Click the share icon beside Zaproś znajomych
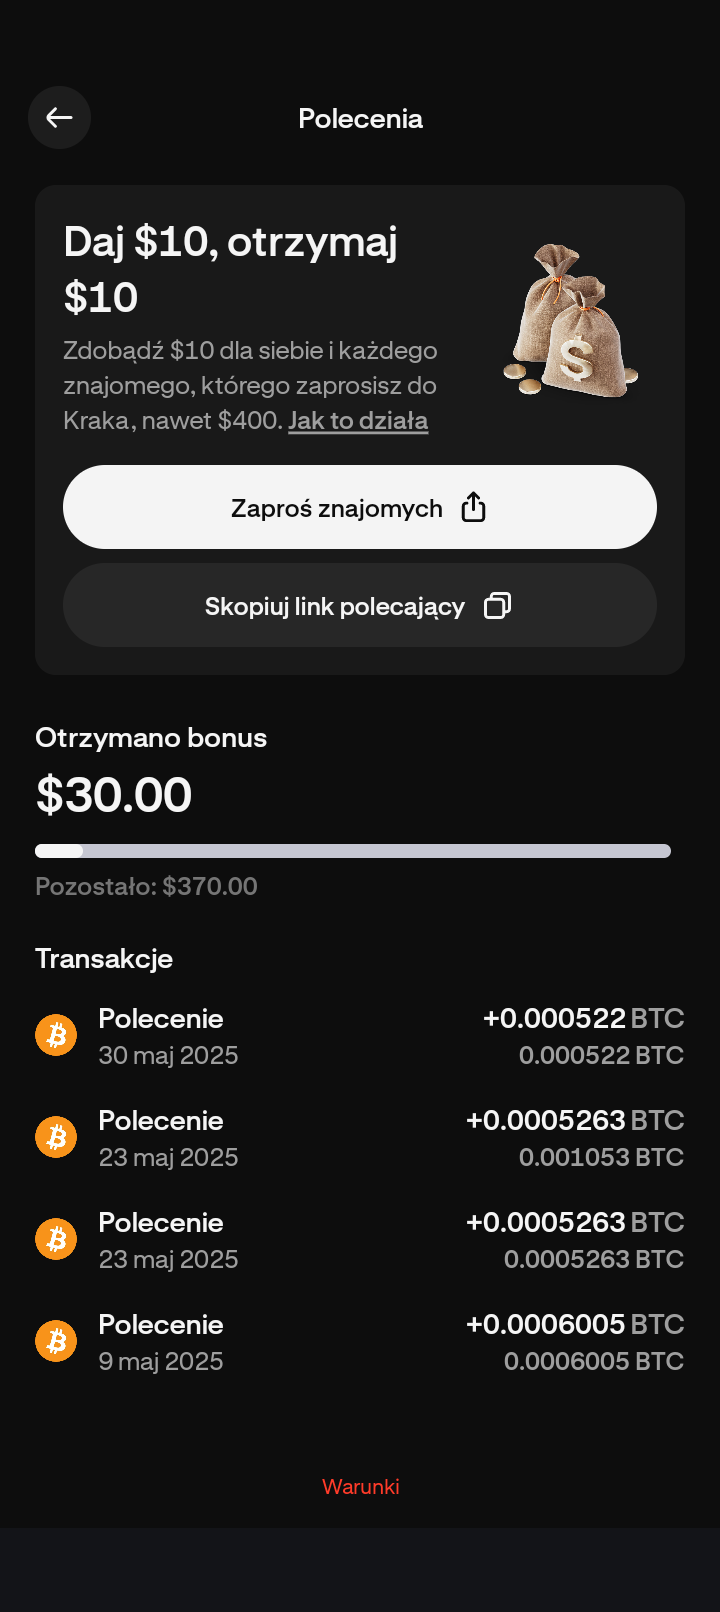The height and width of the screenshot is (1612, 720). [x=473, y=508]
